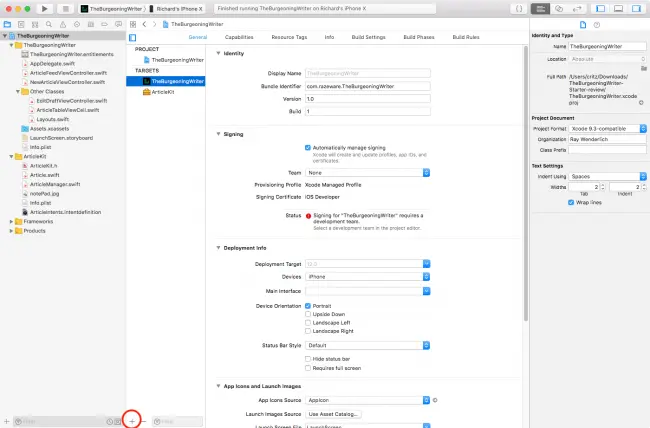Switch to the Info tab
The width and height of the screenshot is (650, 428).
click(x=329, y=37)
